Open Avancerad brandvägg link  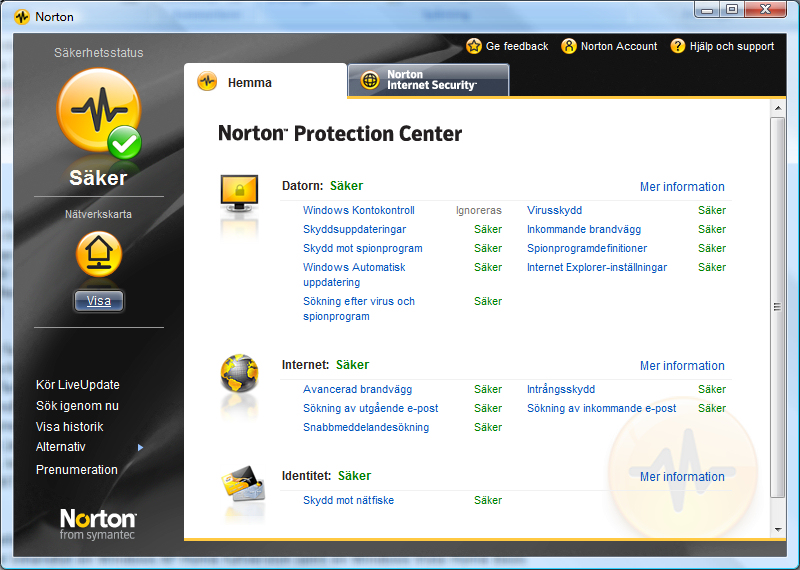(x=358, y=389)
